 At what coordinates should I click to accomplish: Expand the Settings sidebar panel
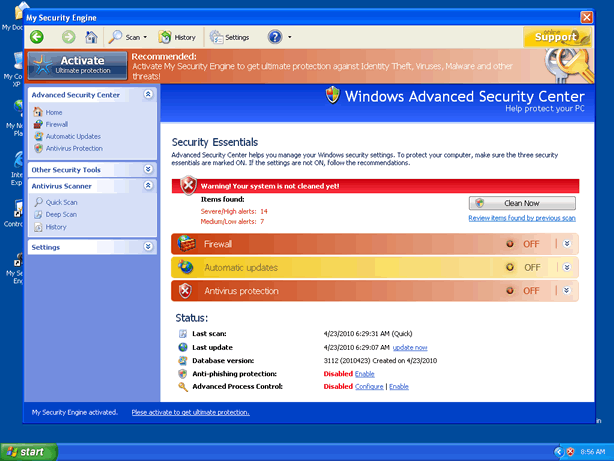(x=148, y=246)
